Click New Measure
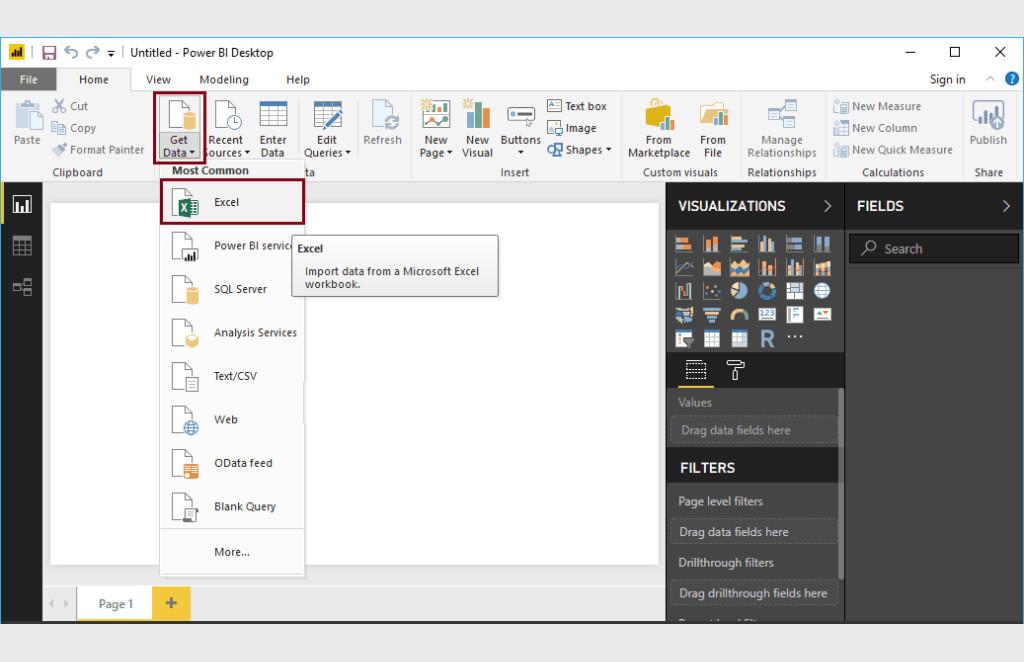Viewport: 1024px width, 662px height. [x=877, y=106]
